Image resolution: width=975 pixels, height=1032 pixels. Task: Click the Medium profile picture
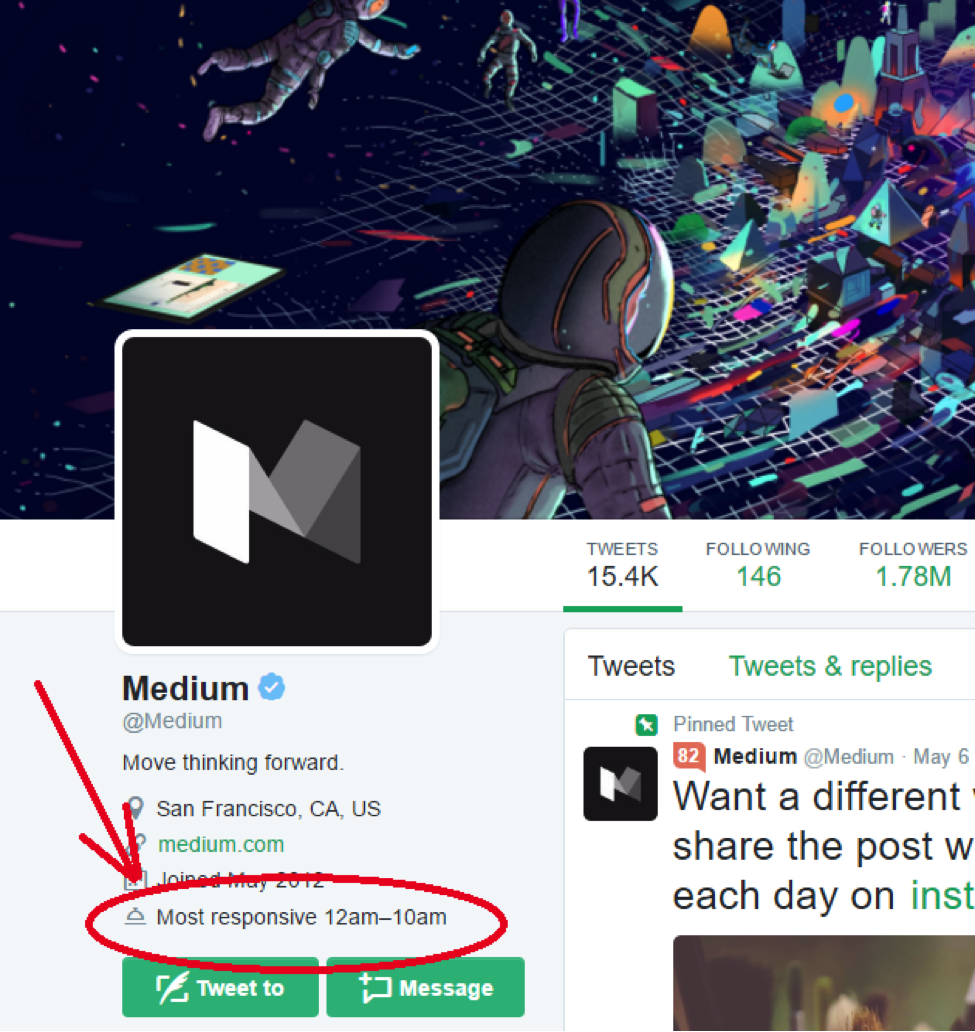click(x=277, y=490)
